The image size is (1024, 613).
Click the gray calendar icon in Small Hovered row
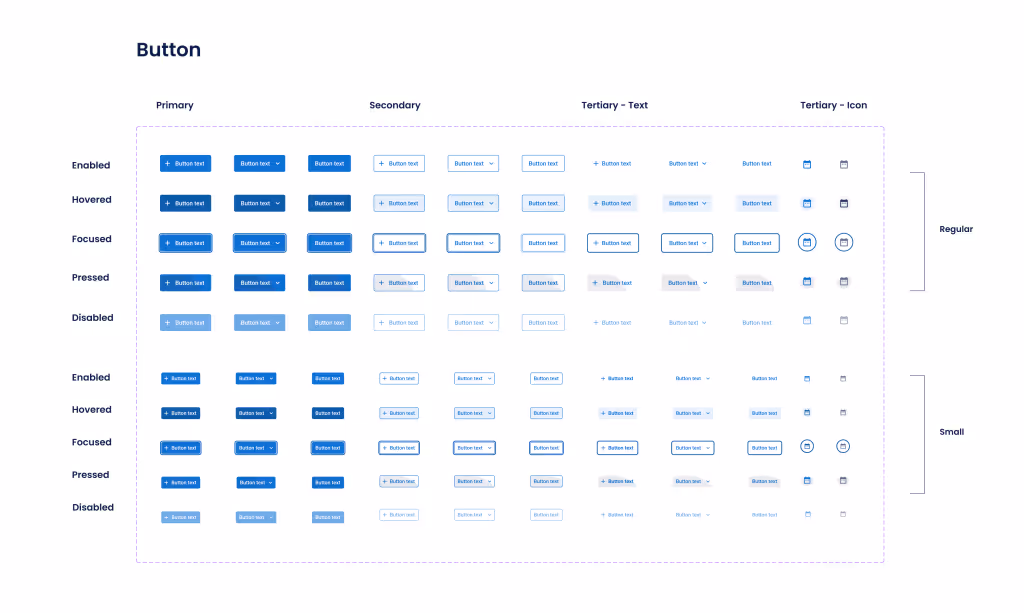pos(842,413)
